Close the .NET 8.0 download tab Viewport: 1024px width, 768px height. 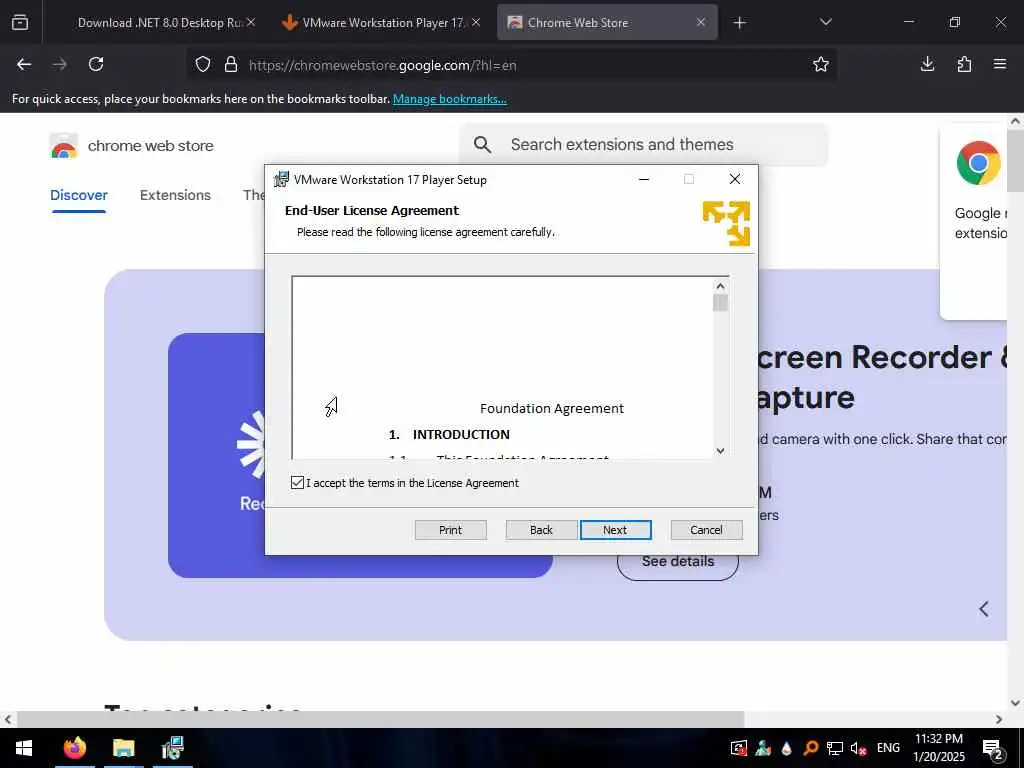(x=251, y=23)
